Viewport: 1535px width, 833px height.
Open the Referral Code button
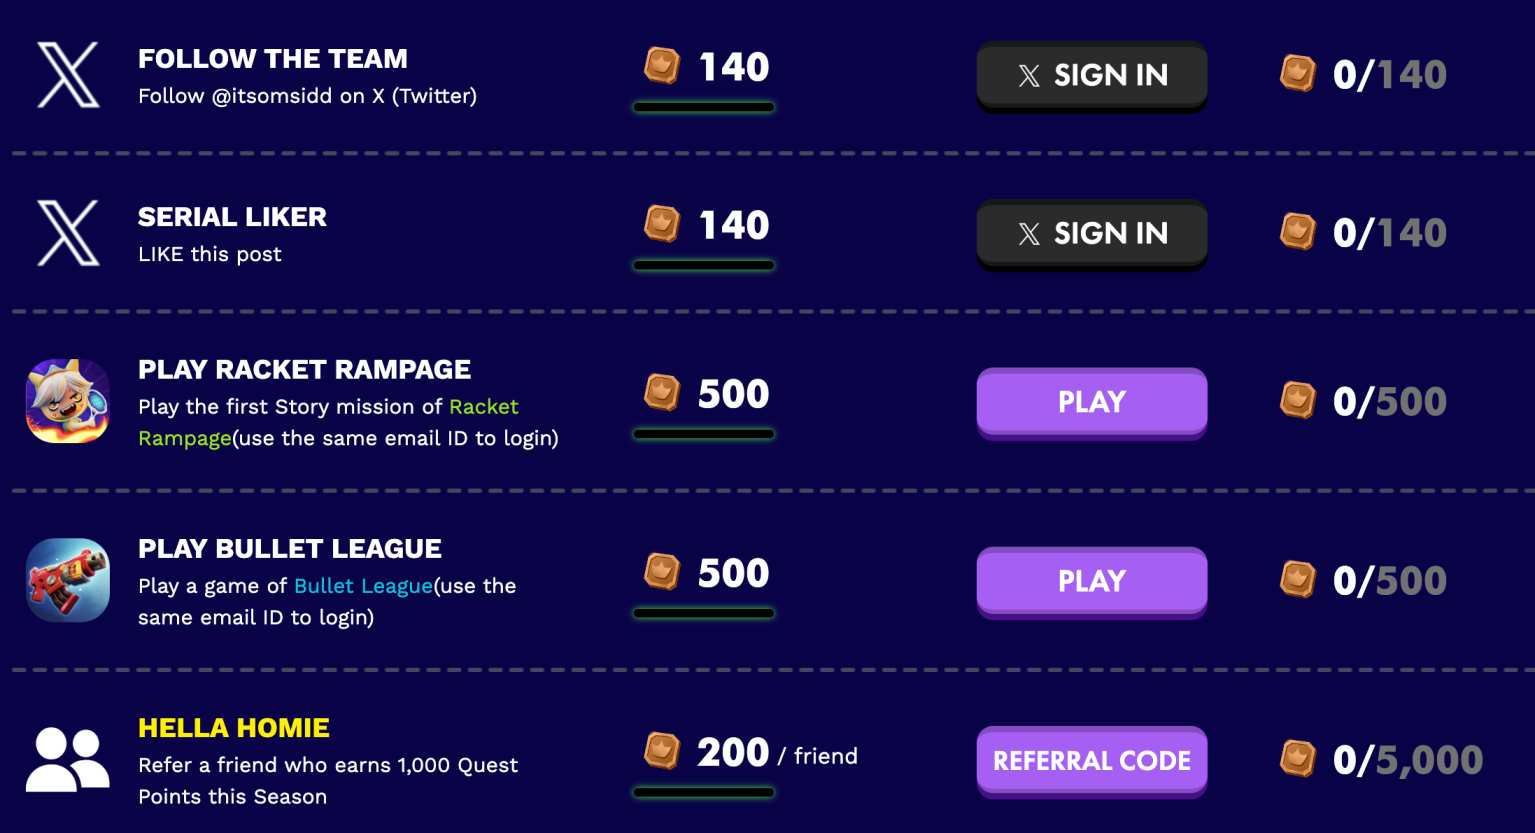click(x=1091, y=760)
